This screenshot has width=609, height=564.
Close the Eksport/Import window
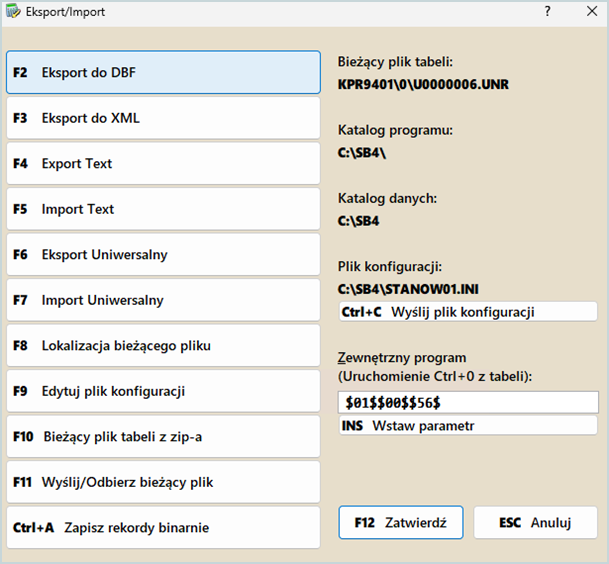pos(587,12)
